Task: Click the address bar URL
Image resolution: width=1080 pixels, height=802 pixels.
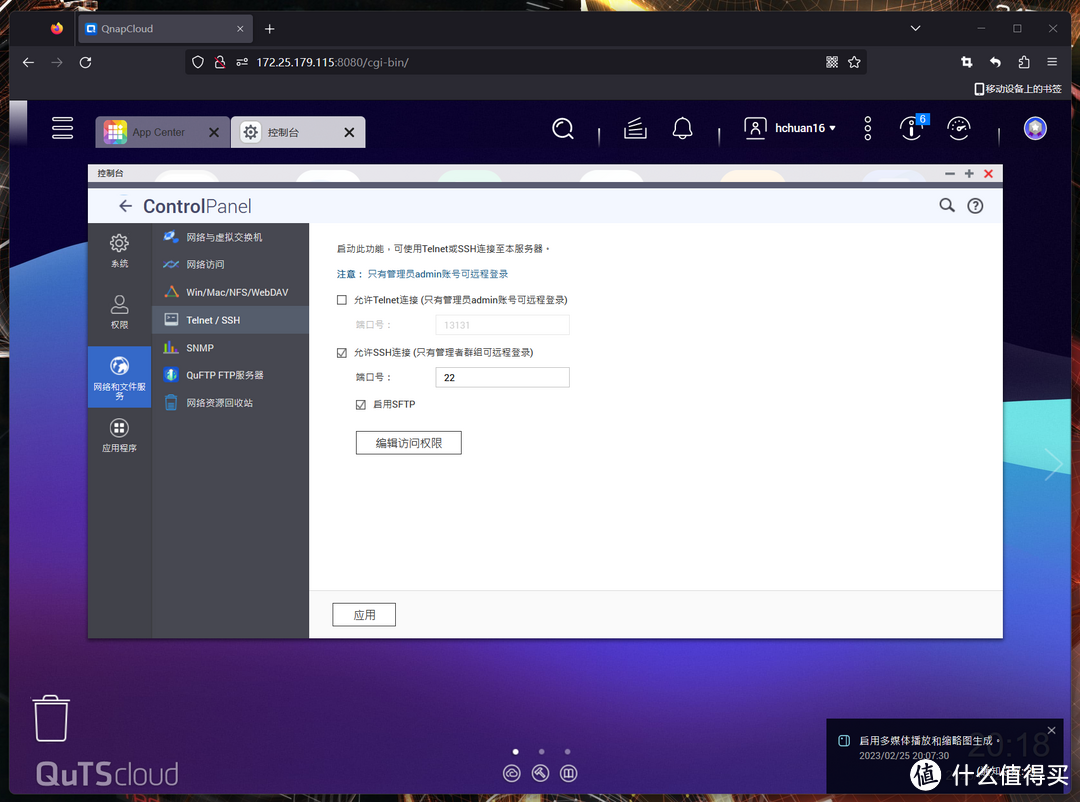Action: coord(332,63)
